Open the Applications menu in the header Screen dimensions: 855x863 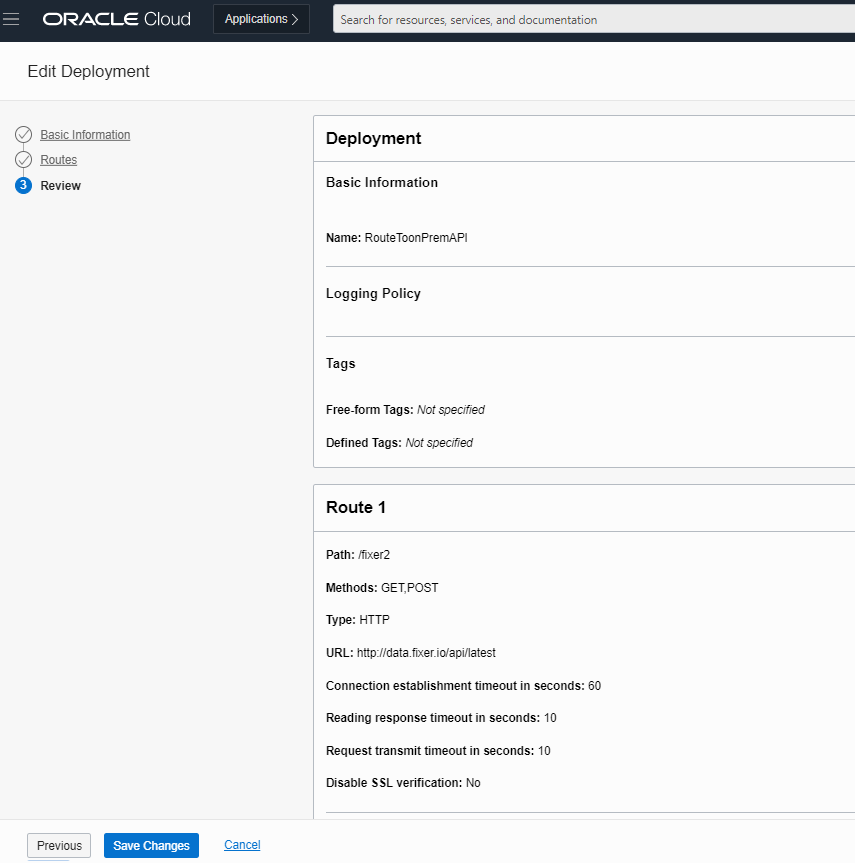point(261,18)
